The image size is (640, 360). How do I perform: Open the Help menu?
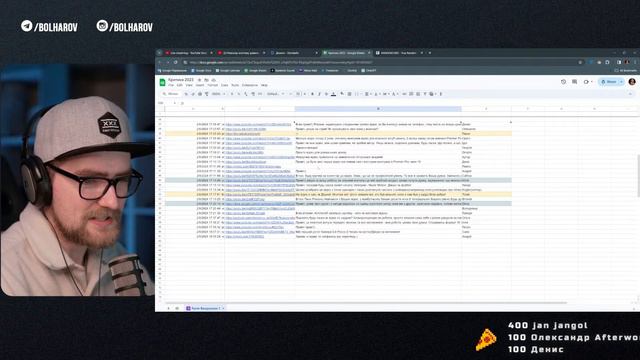[x=264, y=85]
